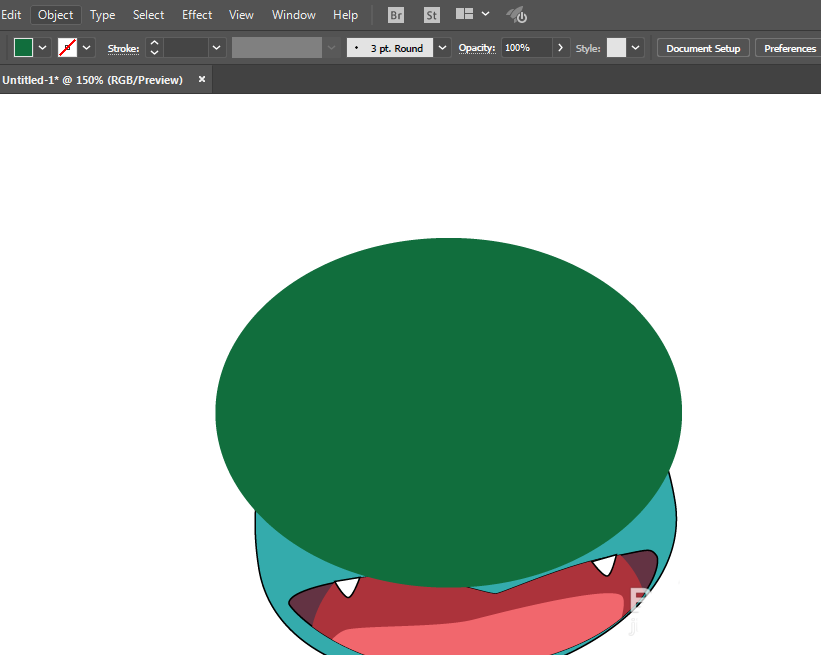
Task: Expand the Opacity slider arrow
Action: click(561, 48)
